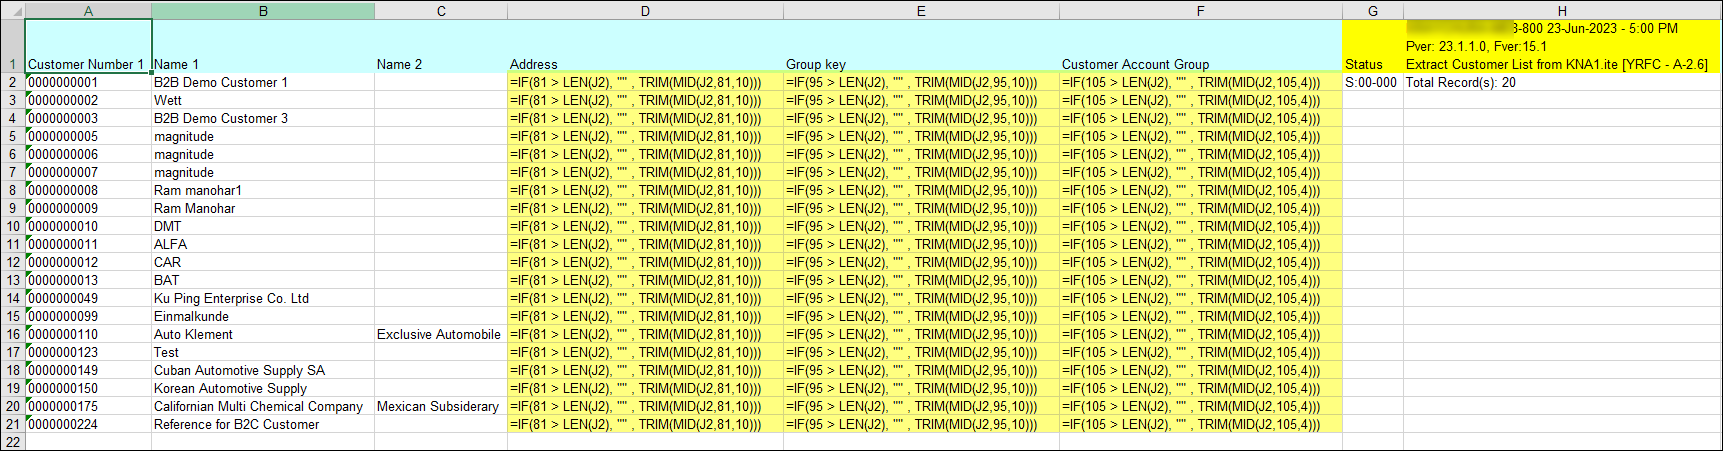This screenshot has width=1723, height=451.
Task: Select column D header
Action: coord(645,11)
